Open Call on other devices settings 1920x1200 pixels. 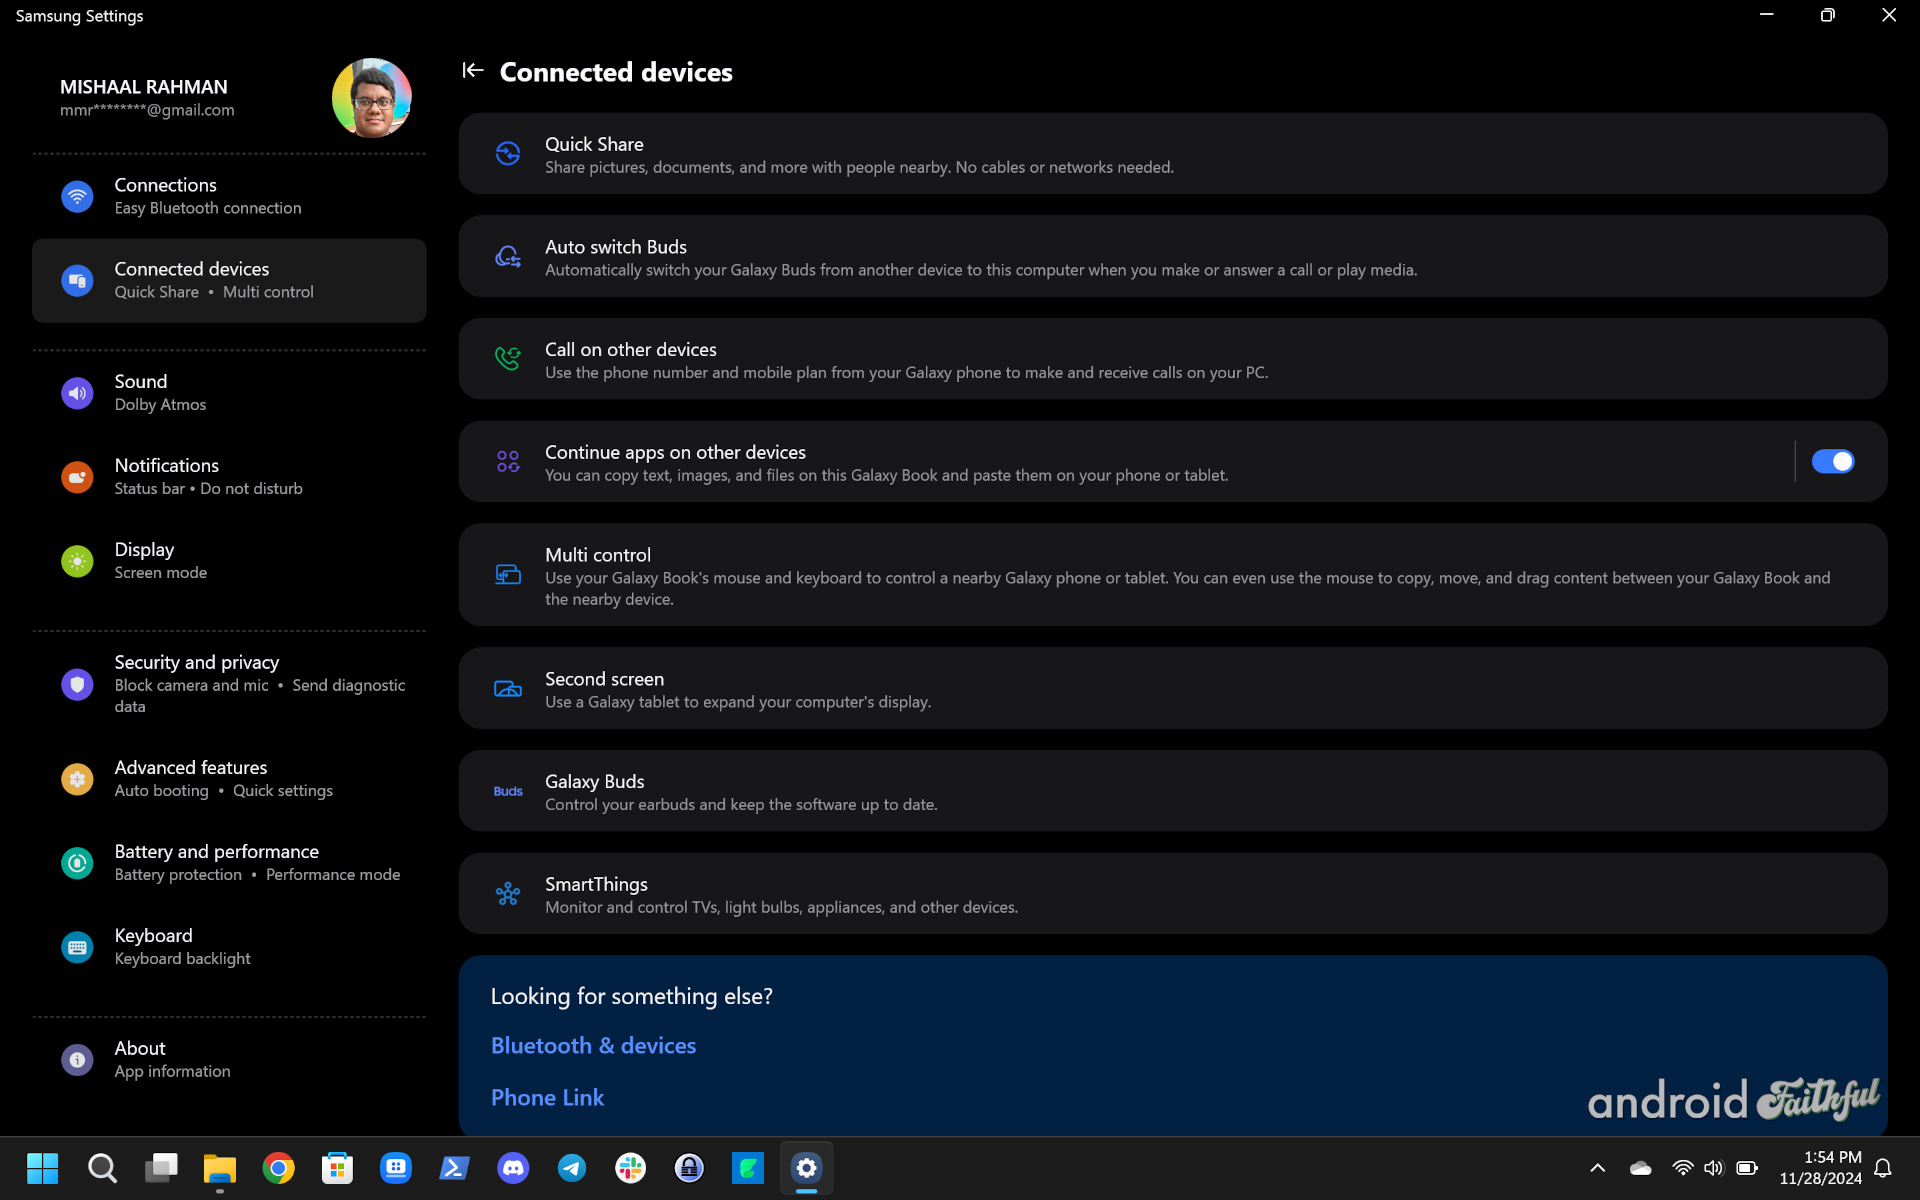(1173, 359)
